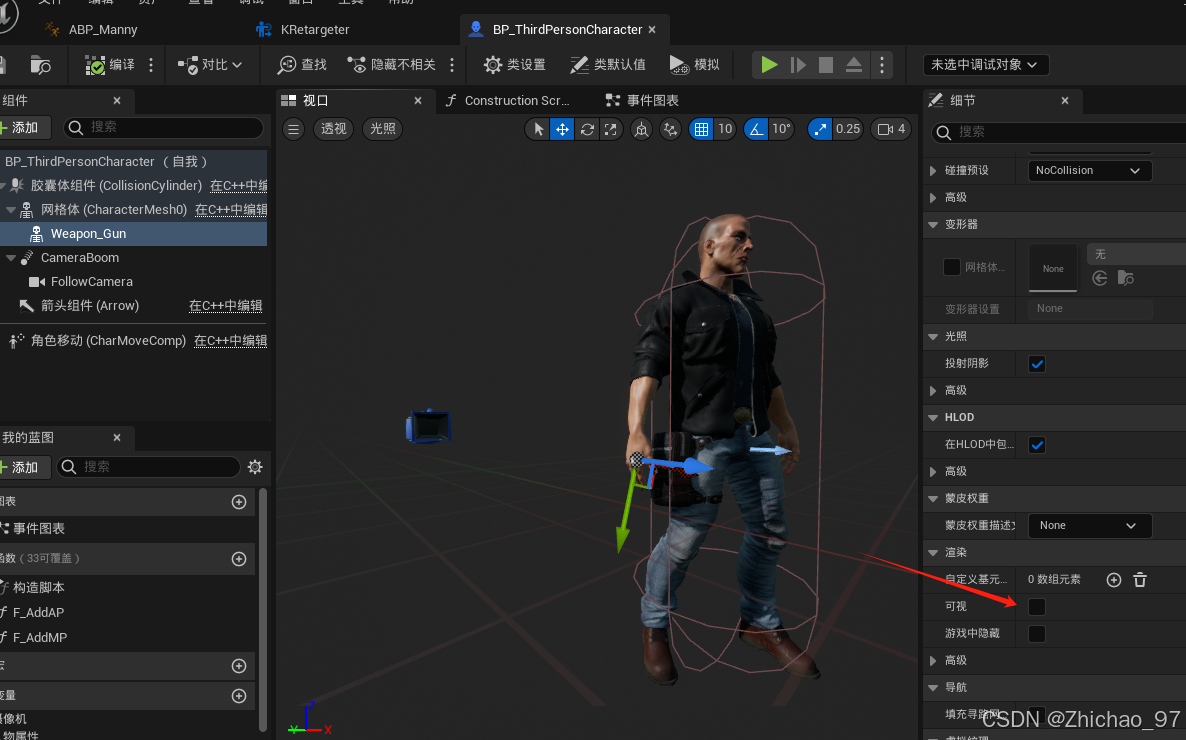Toggle scale snapping icon in viewport
Screen dimensions: 1186x740
[820, 129]
